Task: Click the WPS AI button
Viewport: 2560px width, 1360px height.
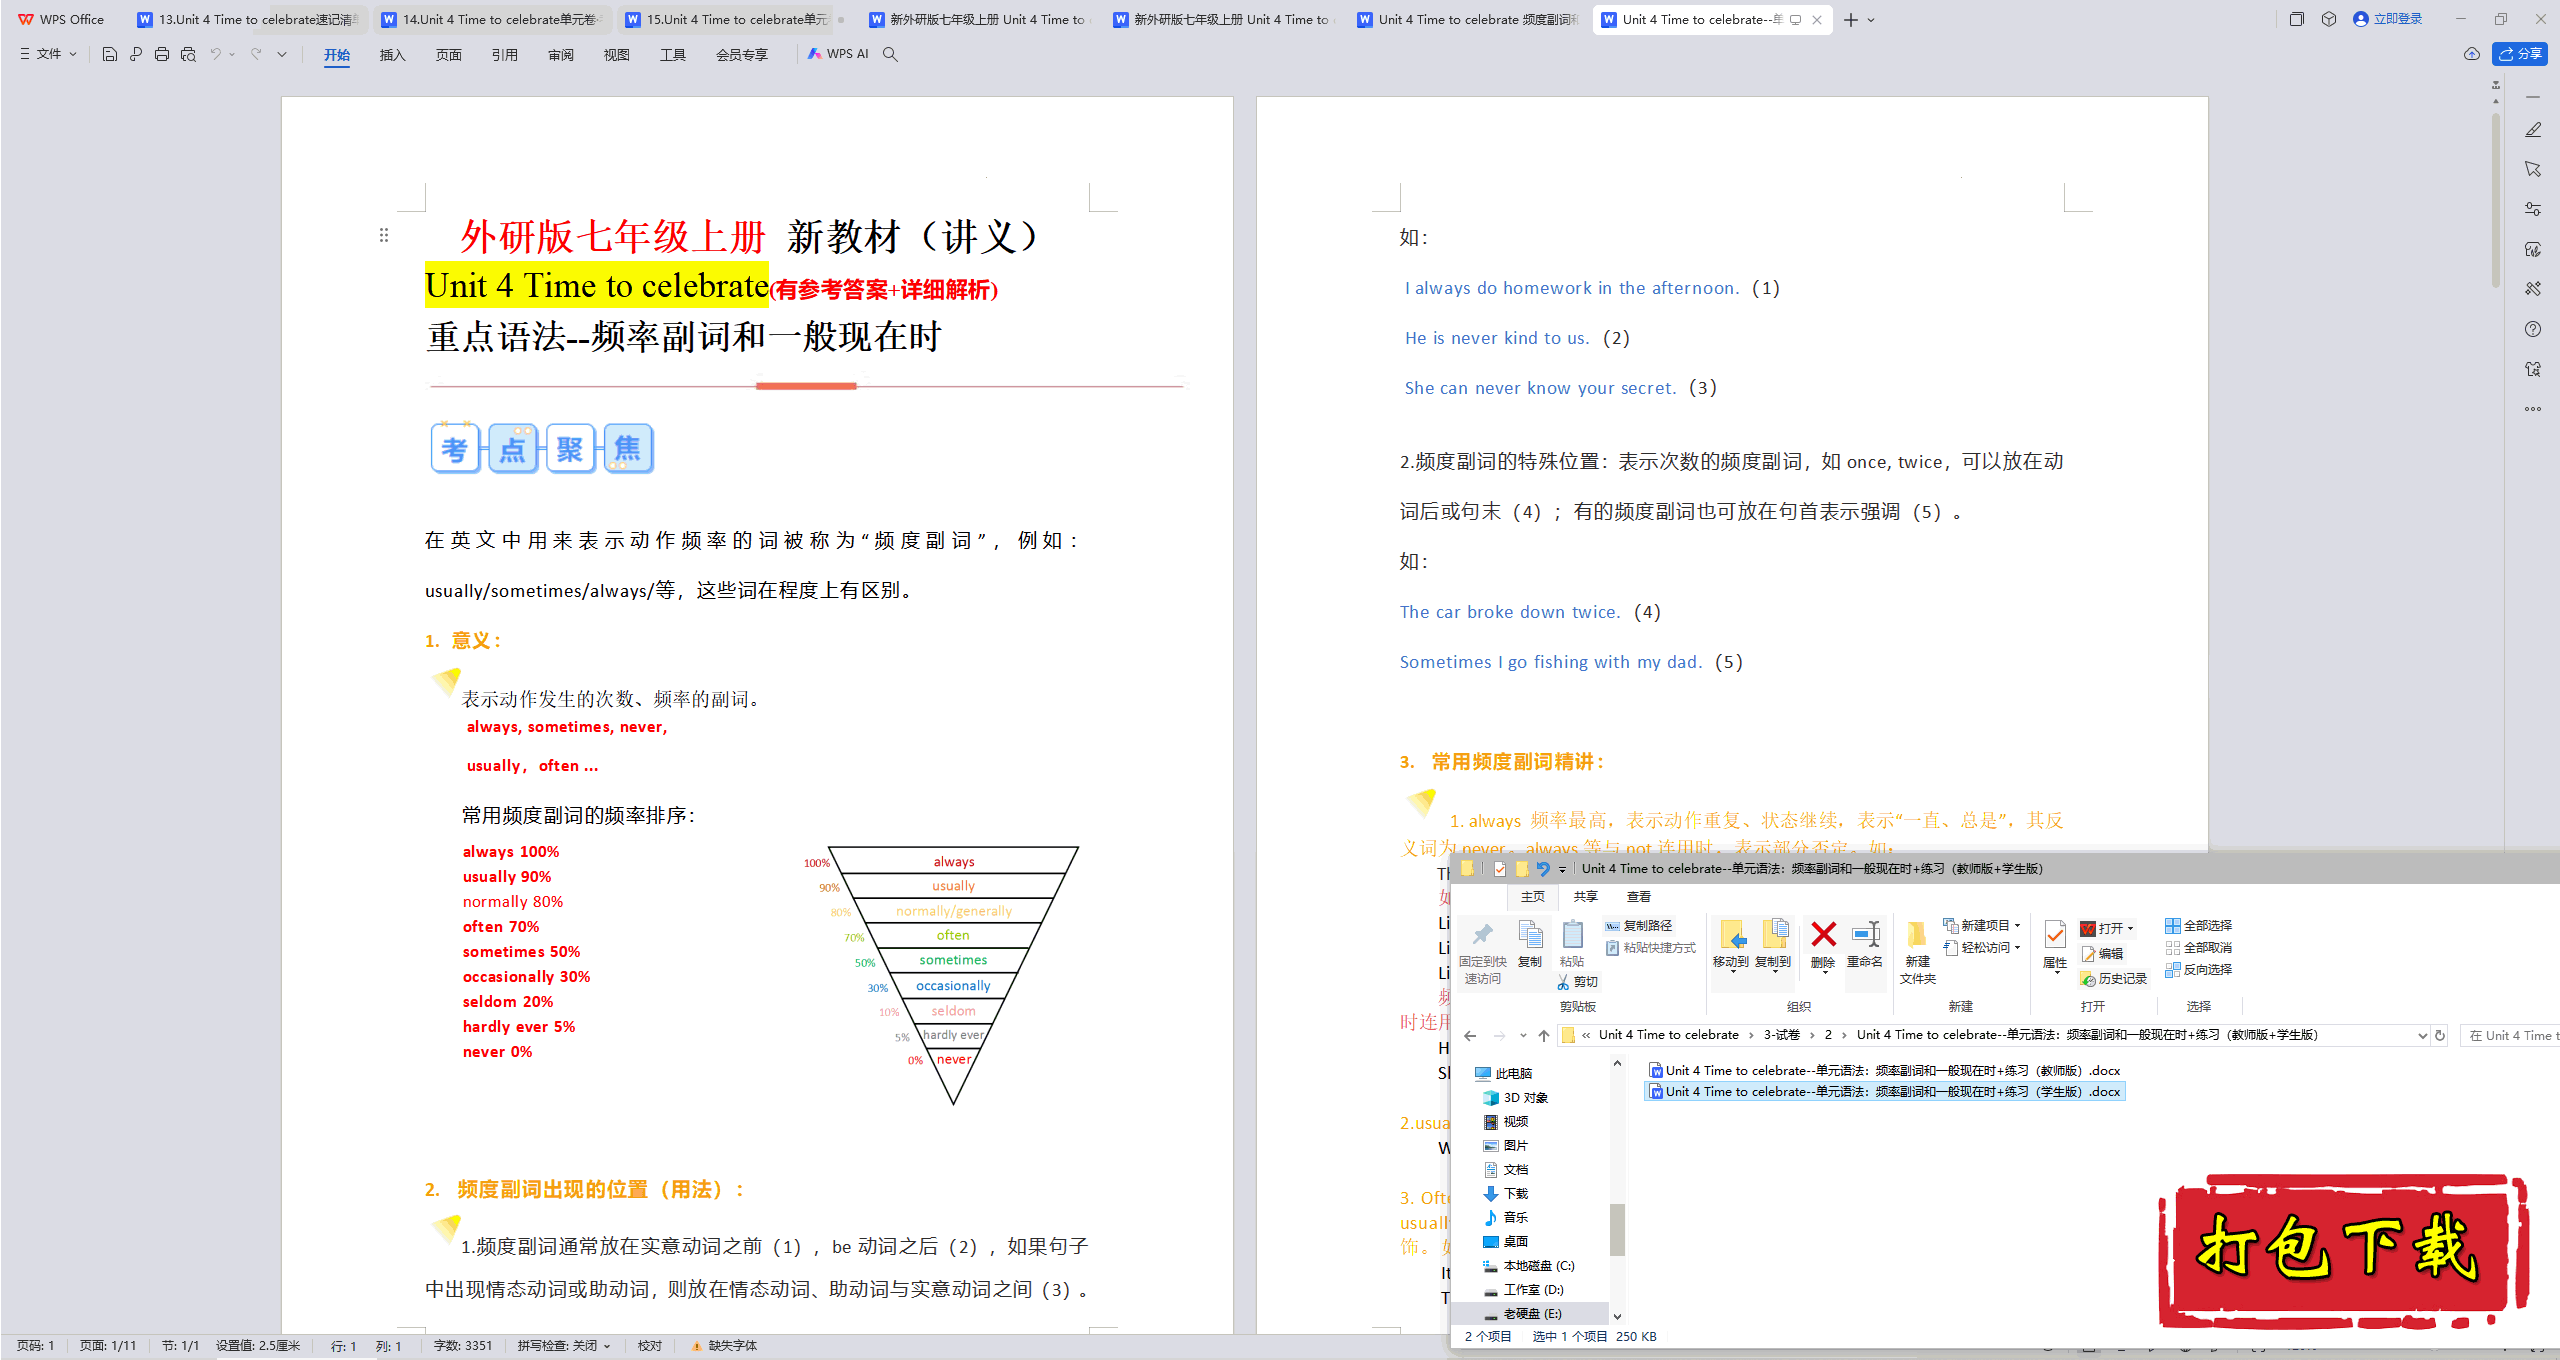Action: click(x=838, y=54)
